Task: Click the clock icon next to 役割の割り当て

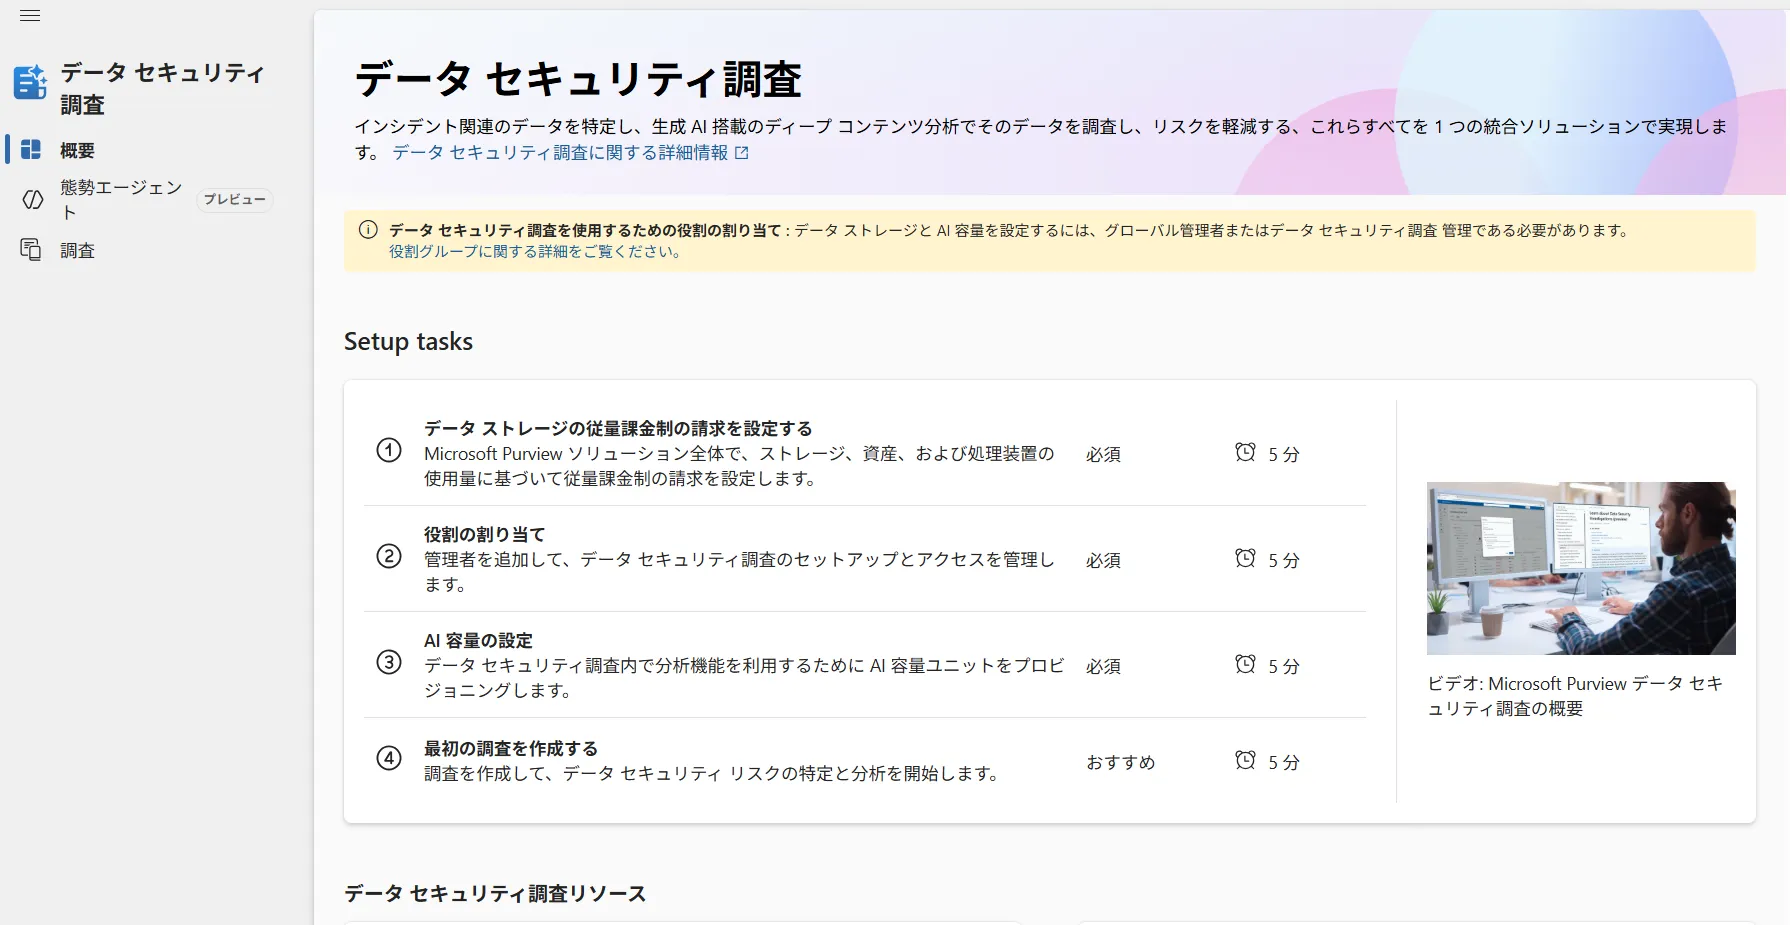Action: pyautogui.click(x=1245, y=559)
